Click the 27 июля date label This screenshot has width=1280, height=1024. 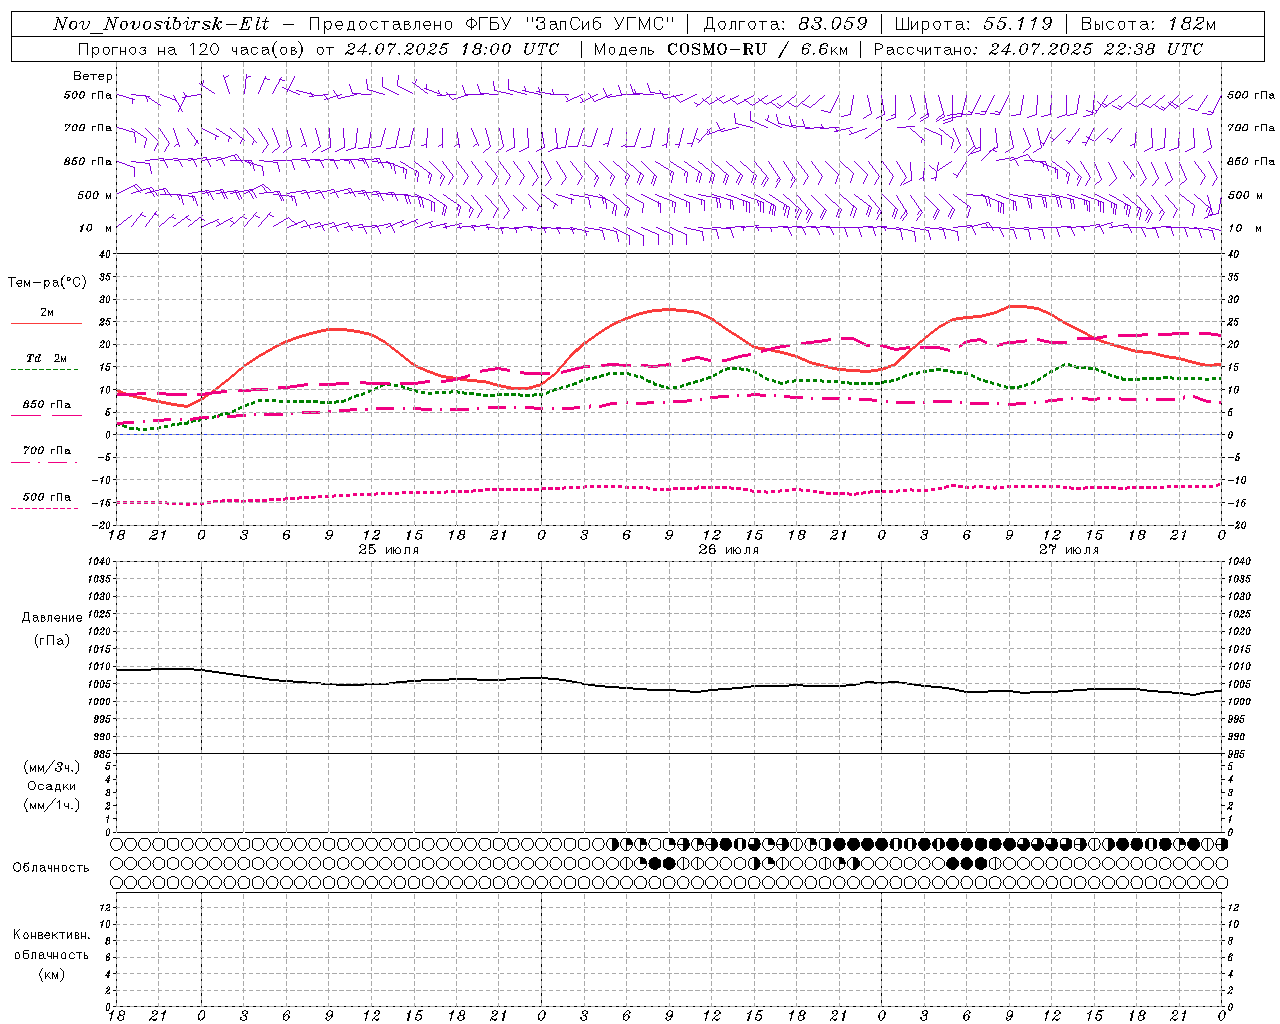coord(1069,550)
